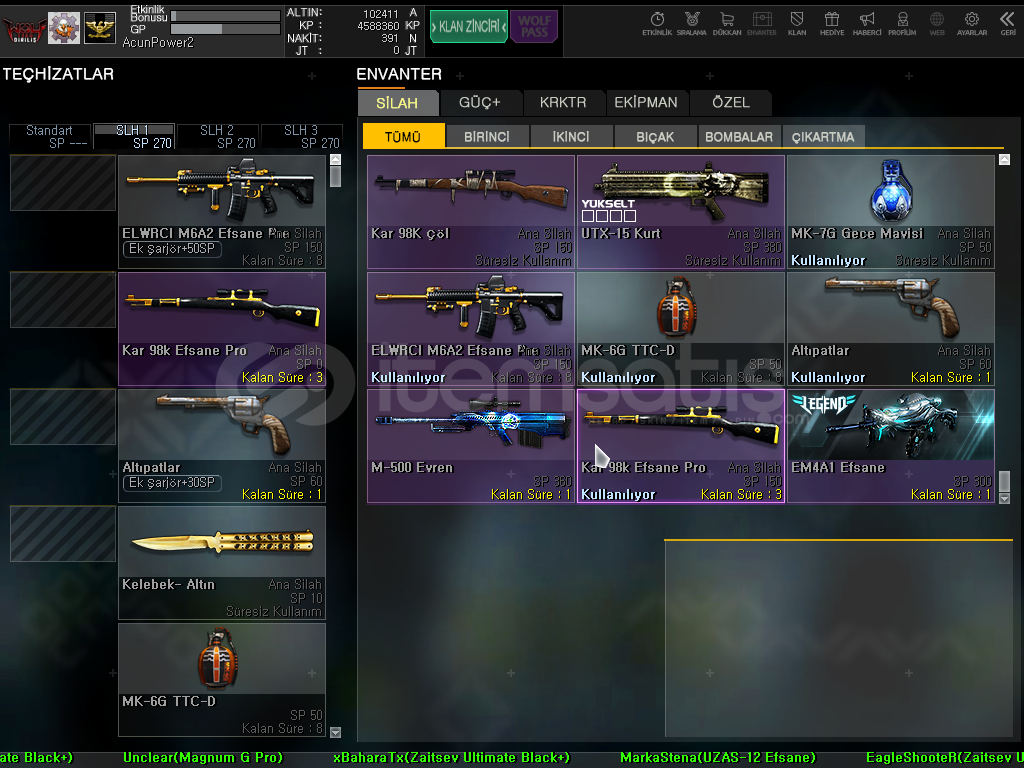Switch to the EKİPMAN tab

pyautogui.click(x=646, y=102)
